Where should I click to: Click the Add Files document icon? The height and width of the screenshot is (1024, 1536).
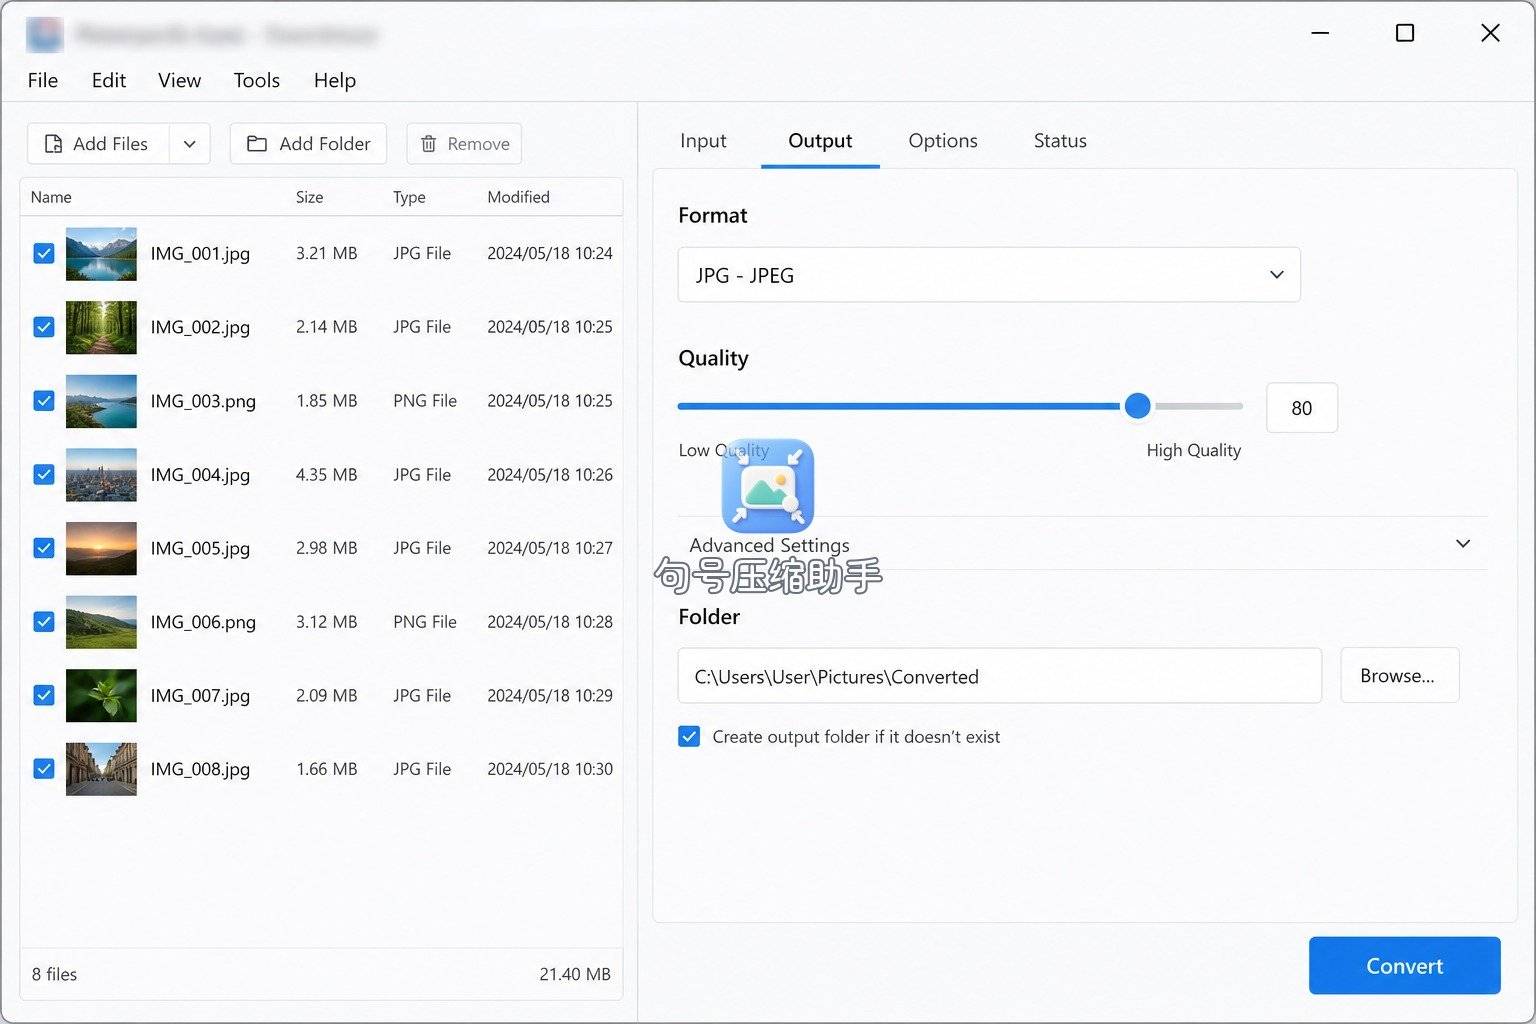click(54, 144)
